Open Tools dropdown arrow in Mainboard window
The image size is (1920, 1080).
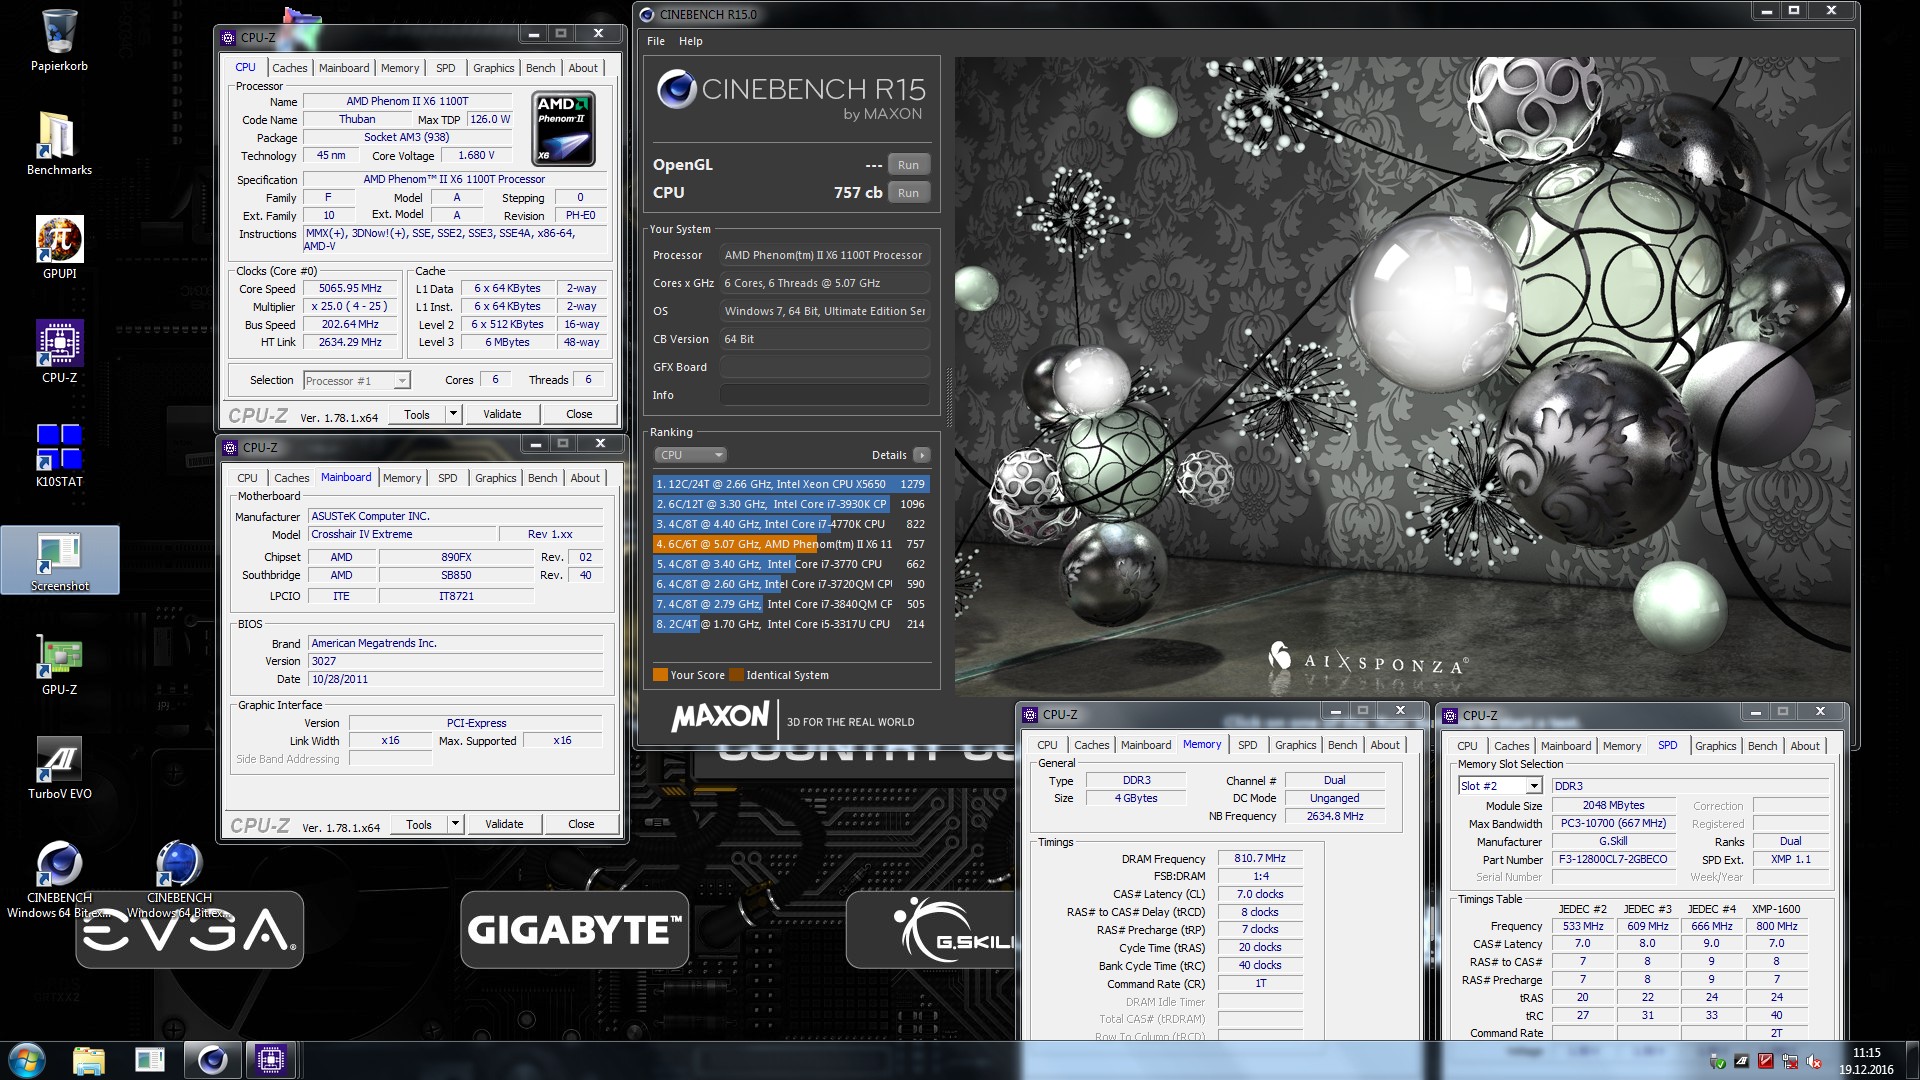455,824
